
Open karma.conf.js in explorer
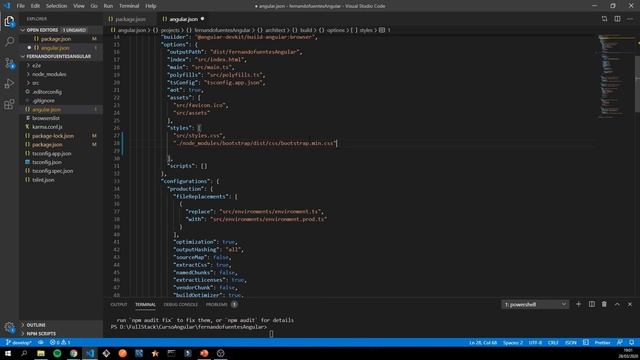47,127
